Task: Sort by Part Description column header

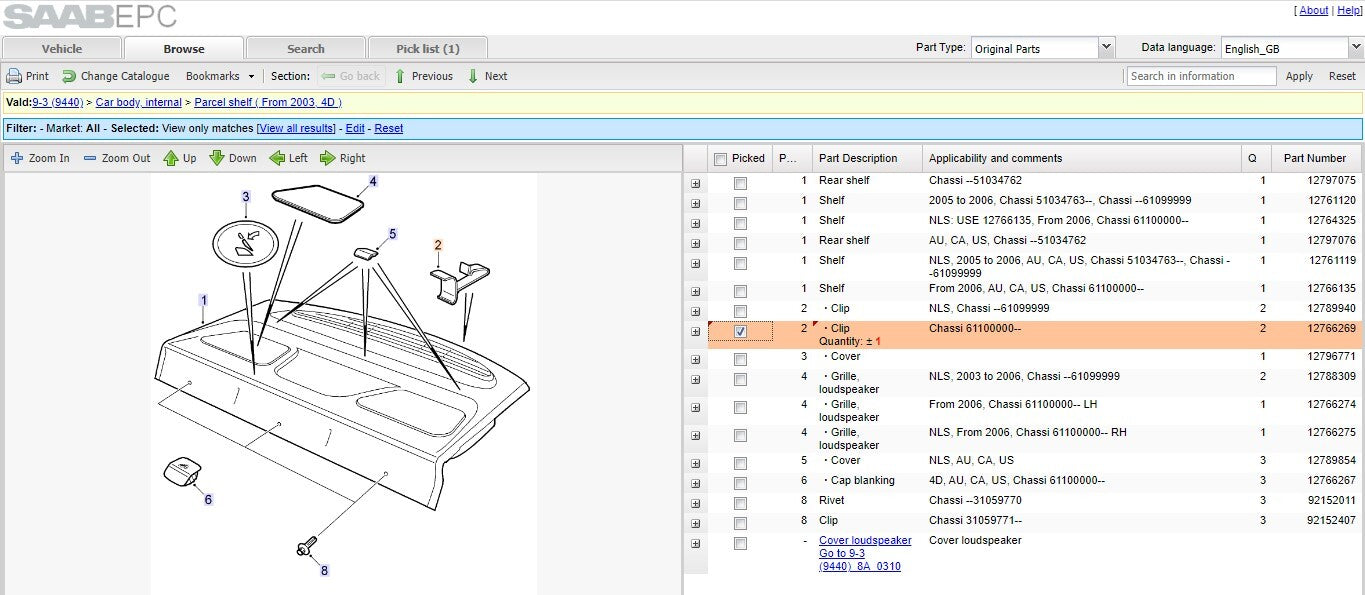Action: [x=865, y=158]
